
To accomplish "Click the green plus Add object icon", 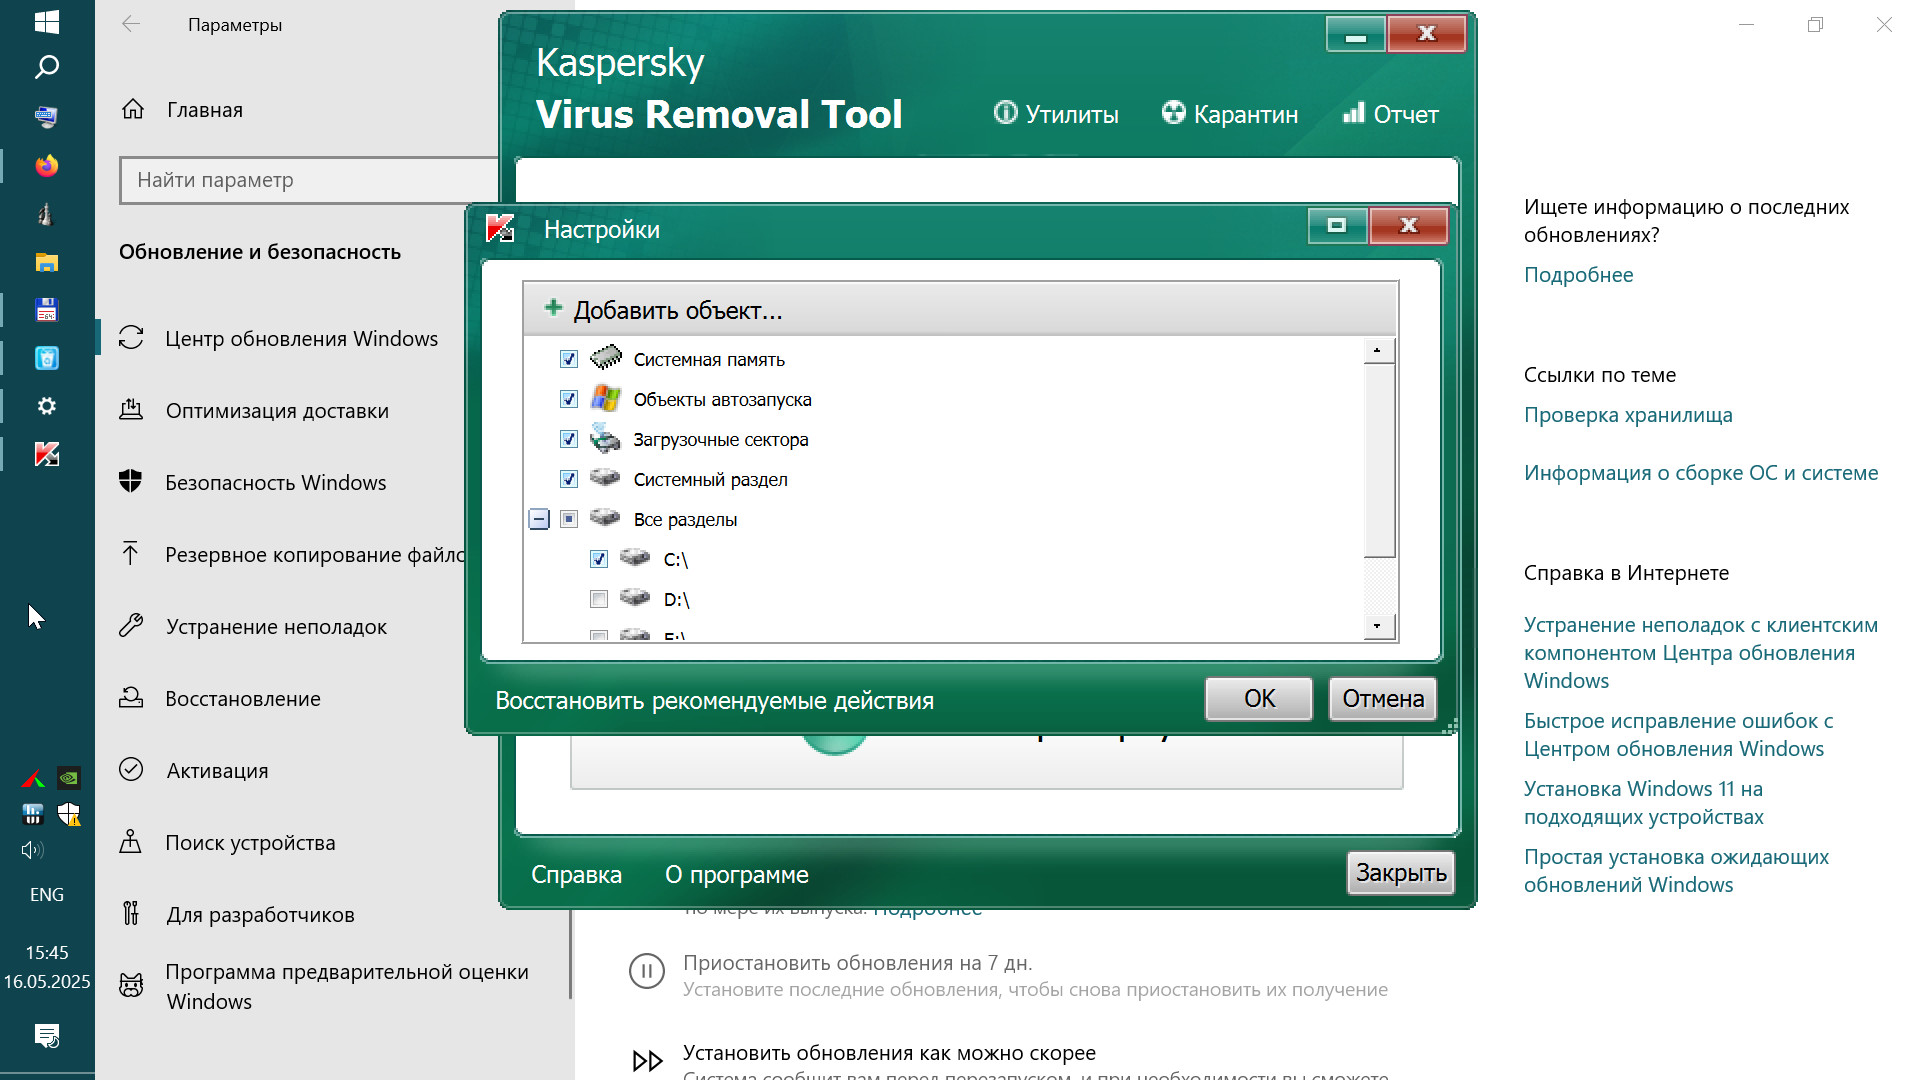I will [553, 308].
